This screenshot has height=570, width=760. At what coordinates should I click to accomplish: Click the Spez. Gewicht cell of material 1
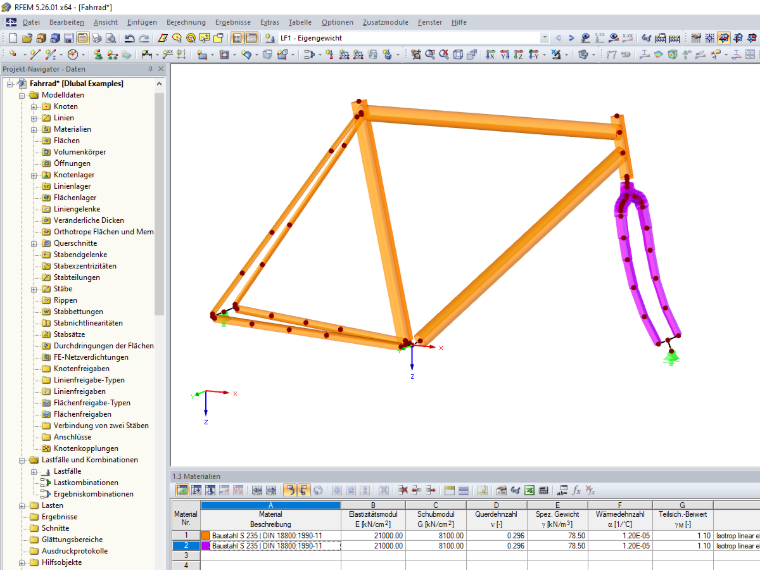557,536
